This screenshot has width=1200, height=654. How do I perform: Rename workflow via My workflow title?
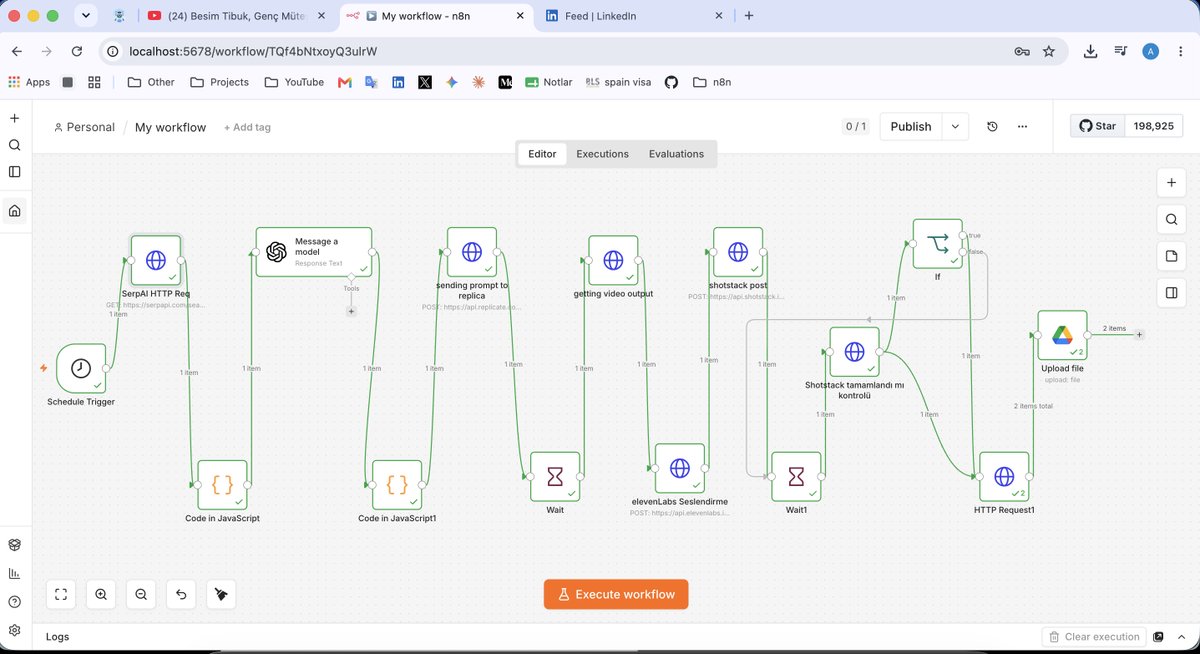pyautogui.click(x=170, y=127)
